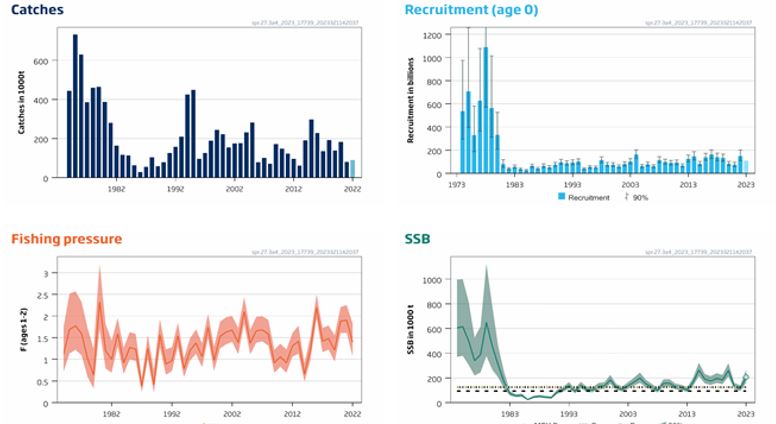Click the Recruitment (age 0) chart title
Viewport: 776px width, 424px height.
pos(471,10)
